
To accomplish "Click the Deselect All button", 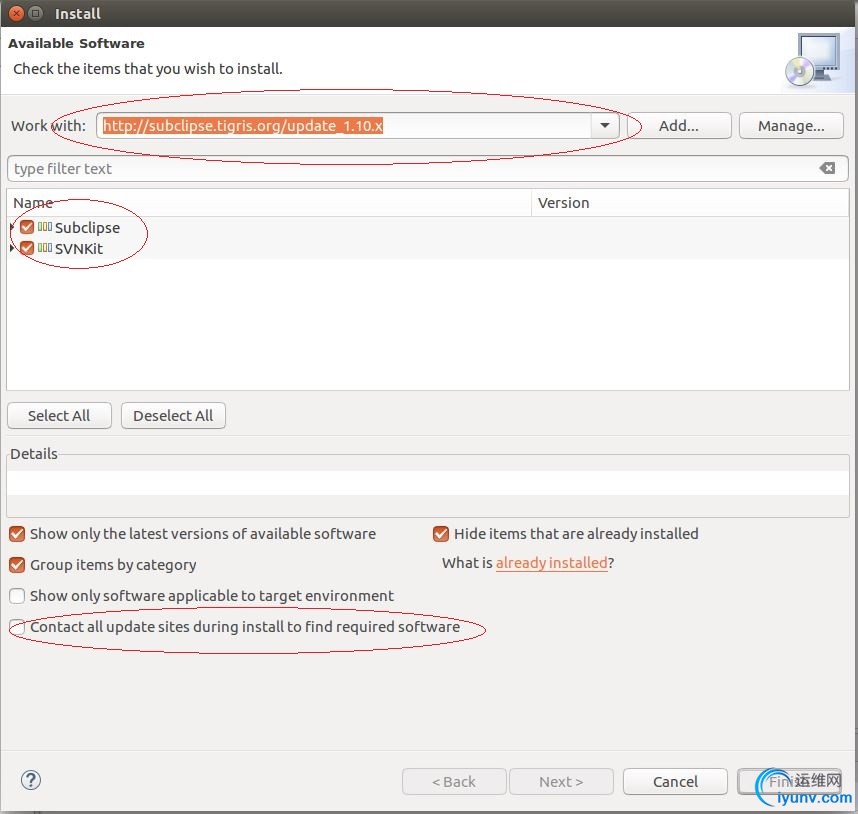I will point(173,416).
